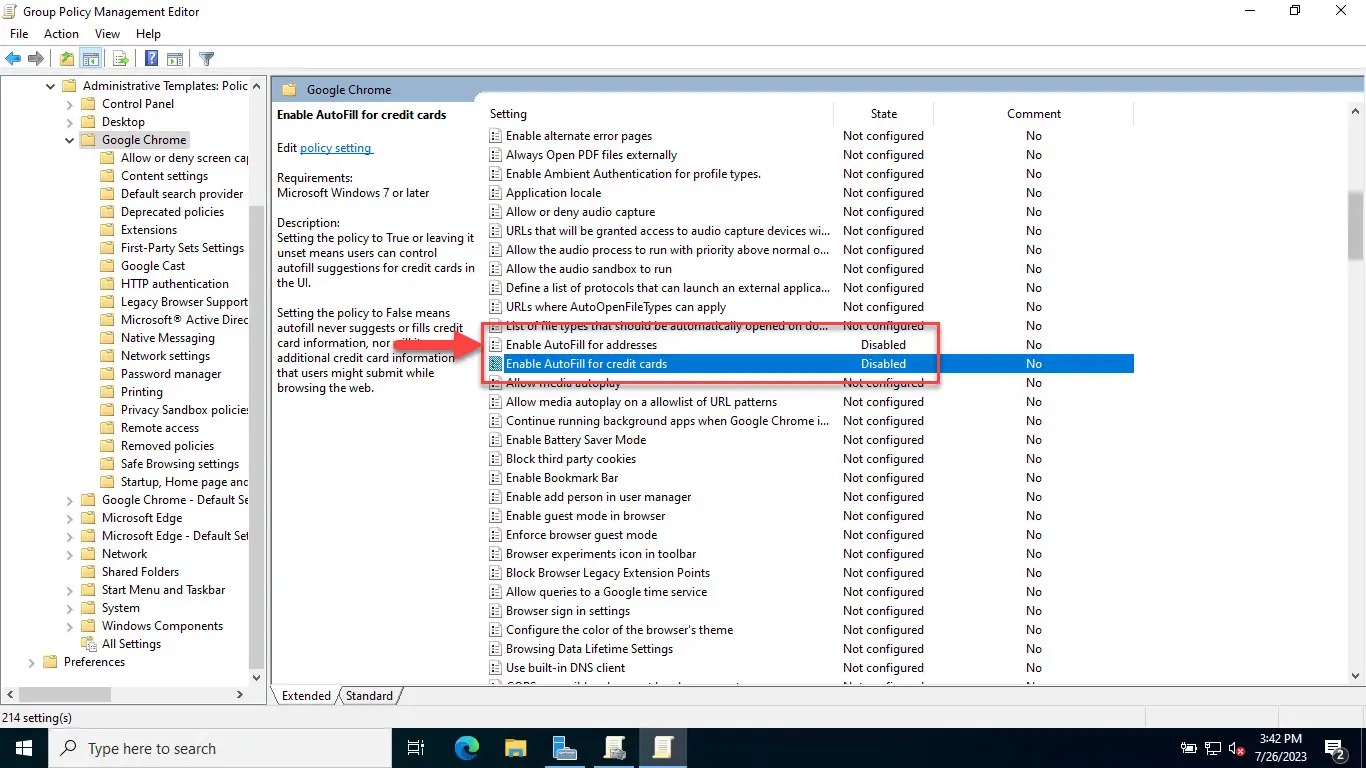
Task: Expand the Control Panel tree node
Action: (70, 104)
